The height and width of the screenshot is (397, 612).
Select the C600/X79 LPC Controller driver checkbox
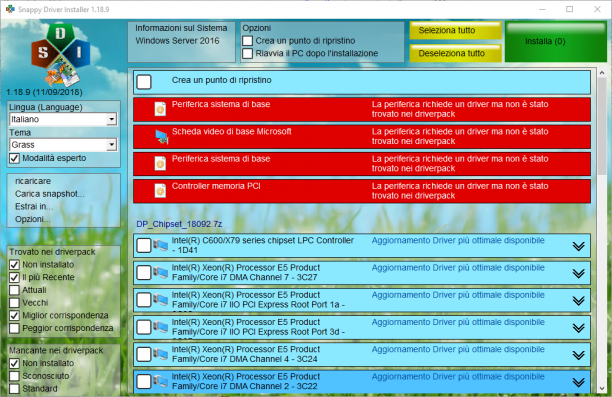(144, 246)
